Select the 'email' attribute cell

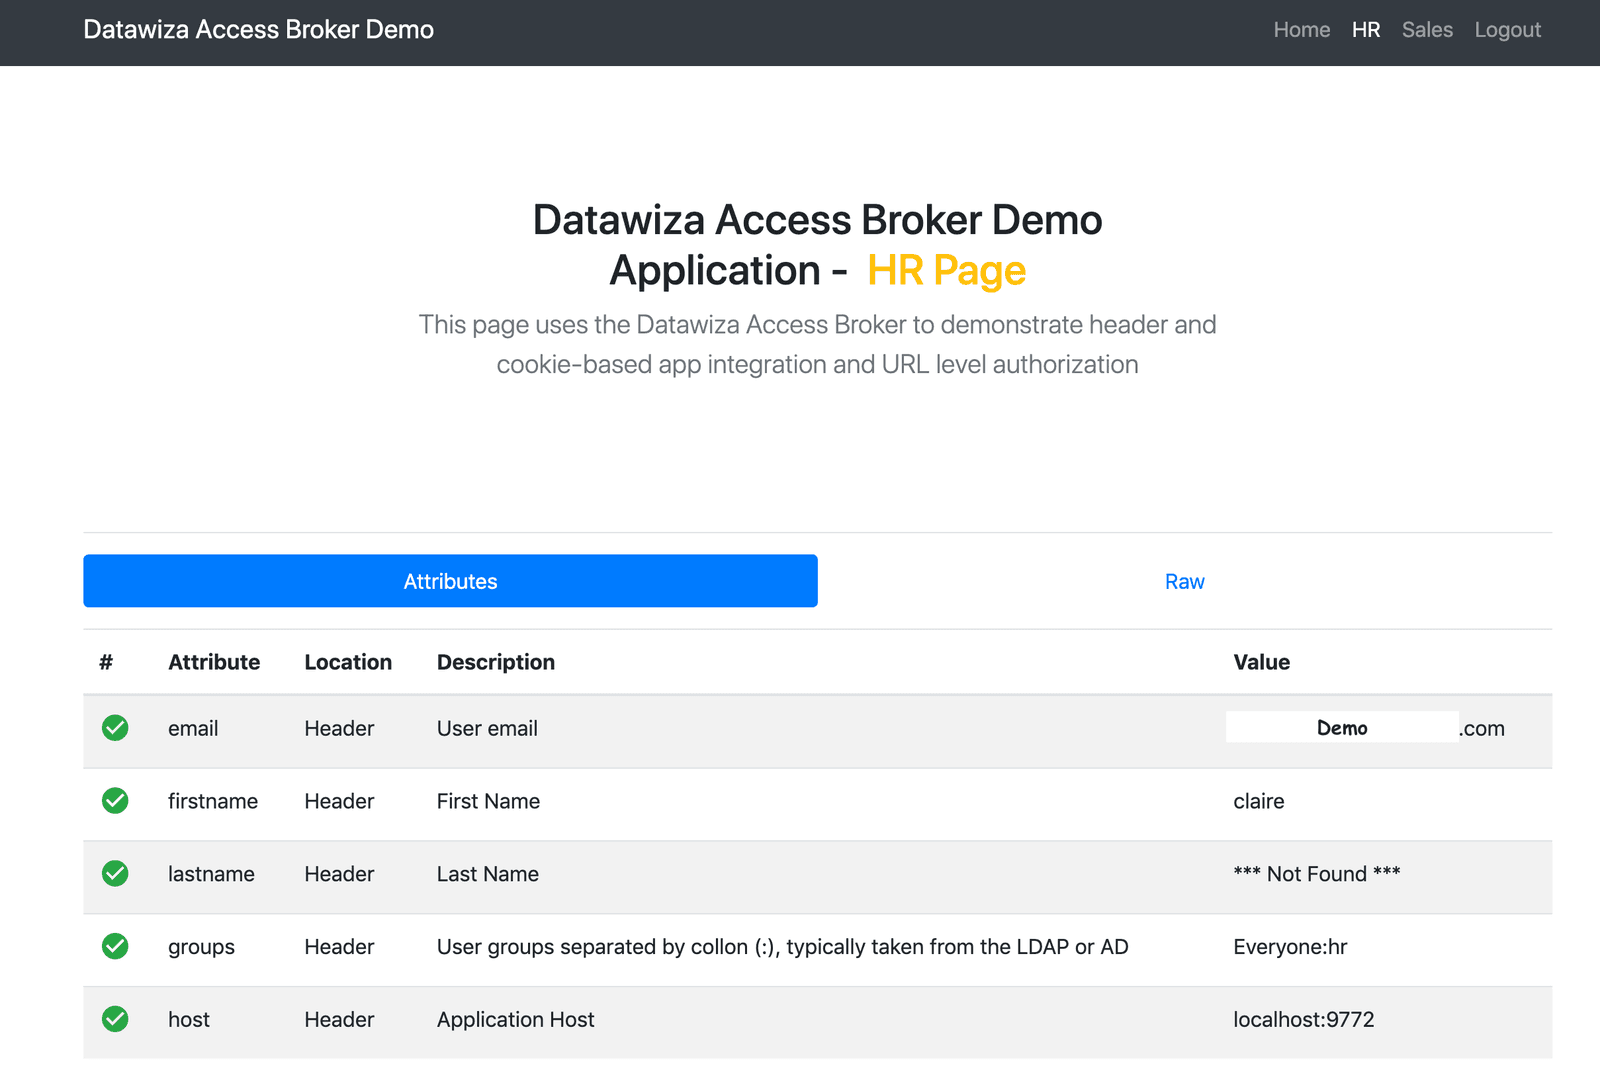[193, 728]
